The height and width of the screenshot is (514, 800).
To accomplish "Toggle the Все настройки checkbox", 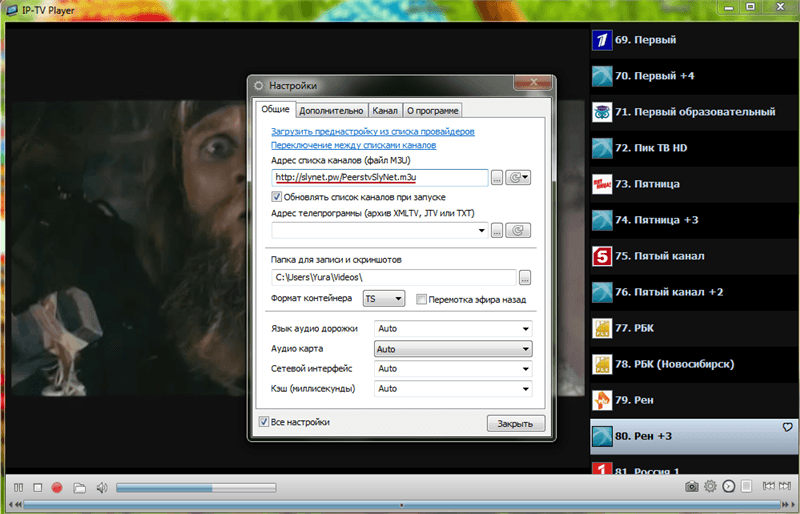I will point(264,422).
